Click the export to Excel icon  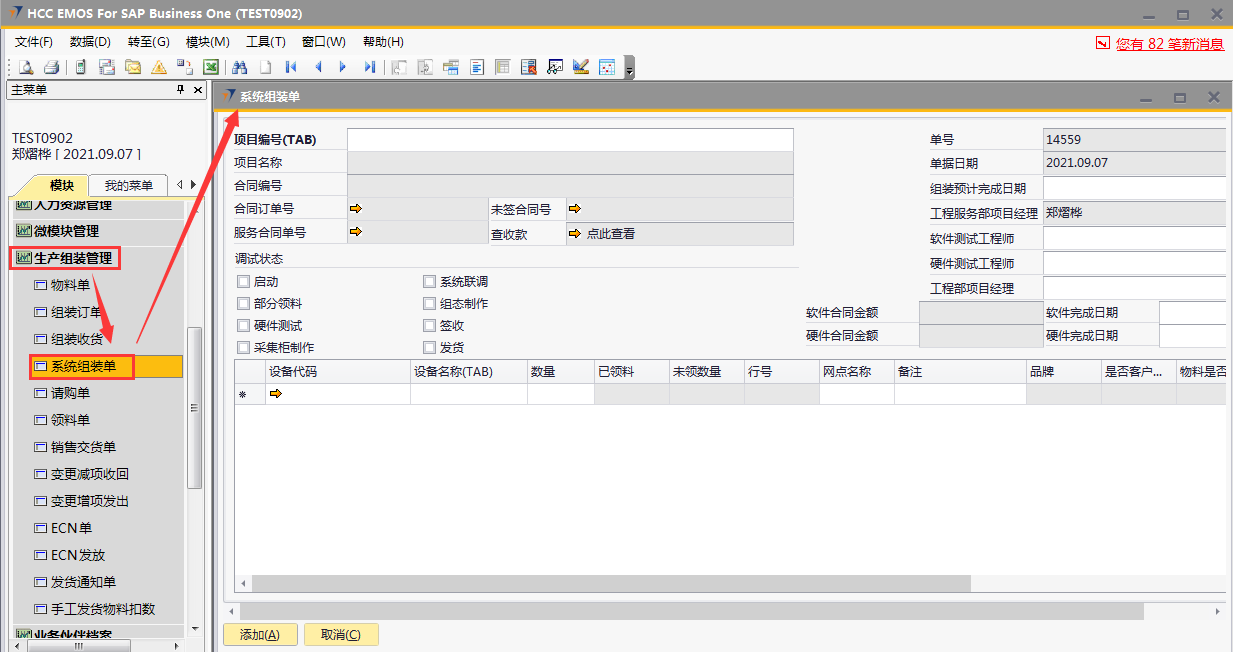click(211, 67)
